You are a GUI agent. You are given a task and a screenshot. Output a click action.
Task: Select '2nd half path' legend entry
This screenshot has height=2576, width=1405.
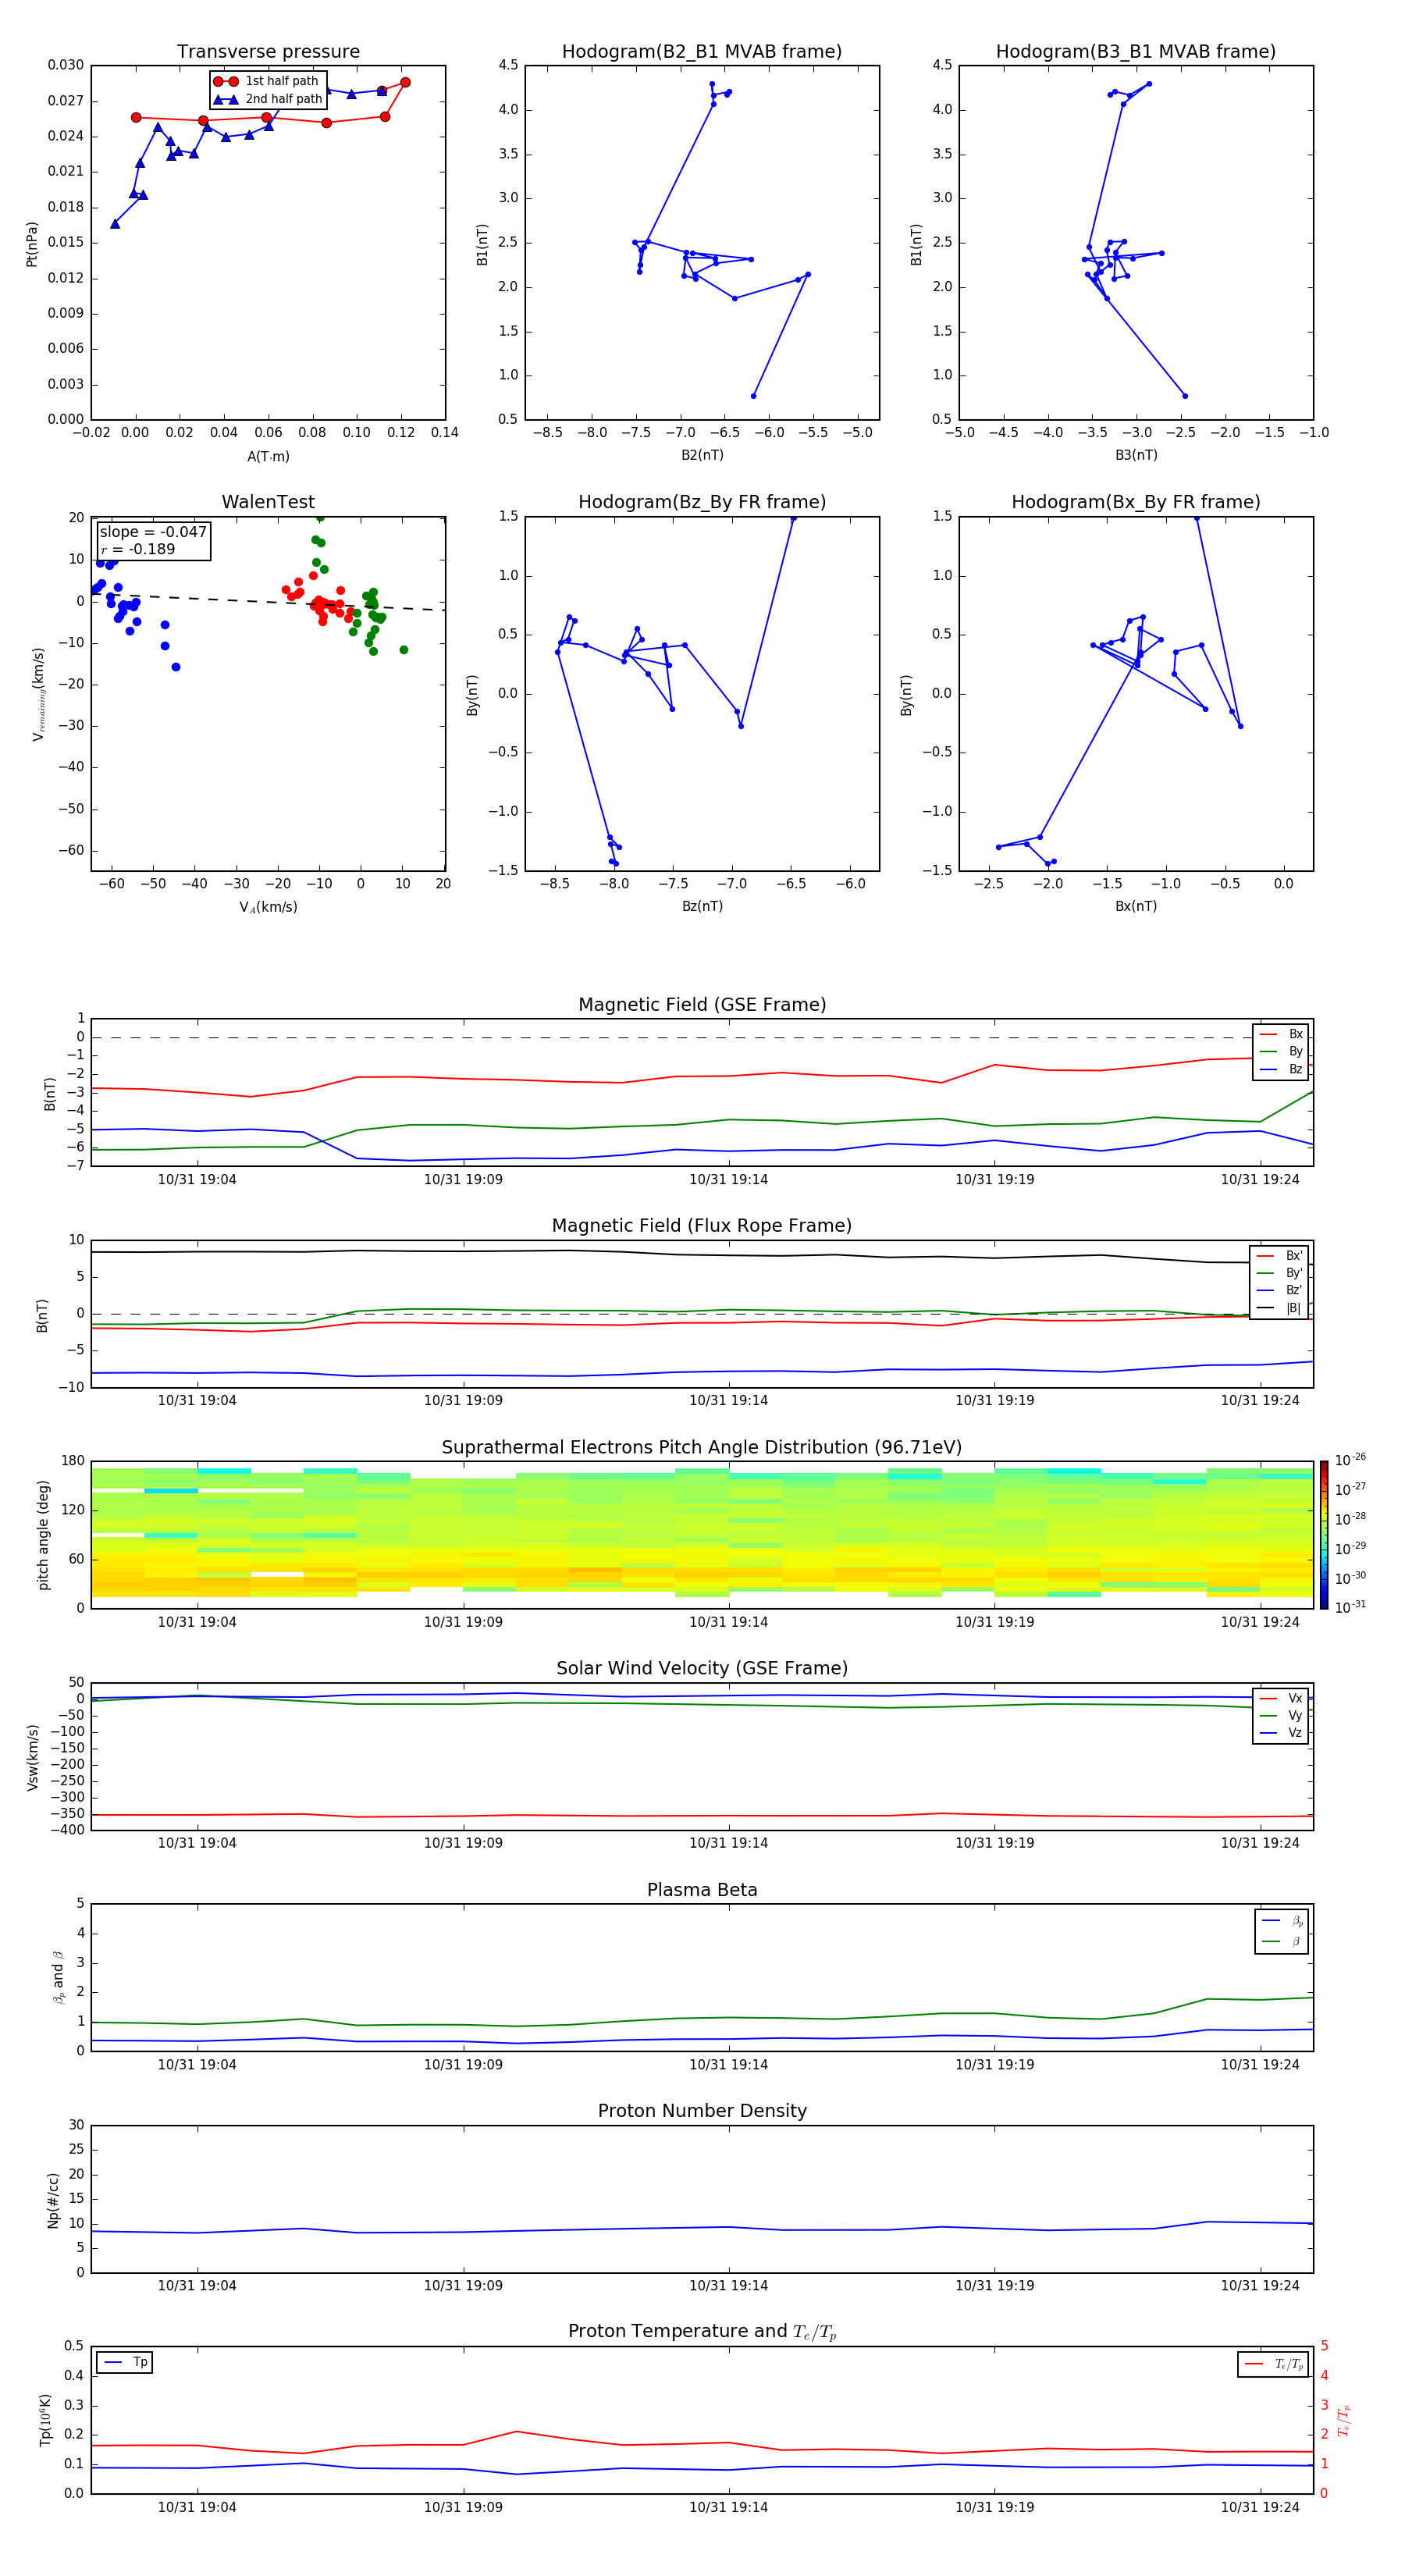[267, 99]
